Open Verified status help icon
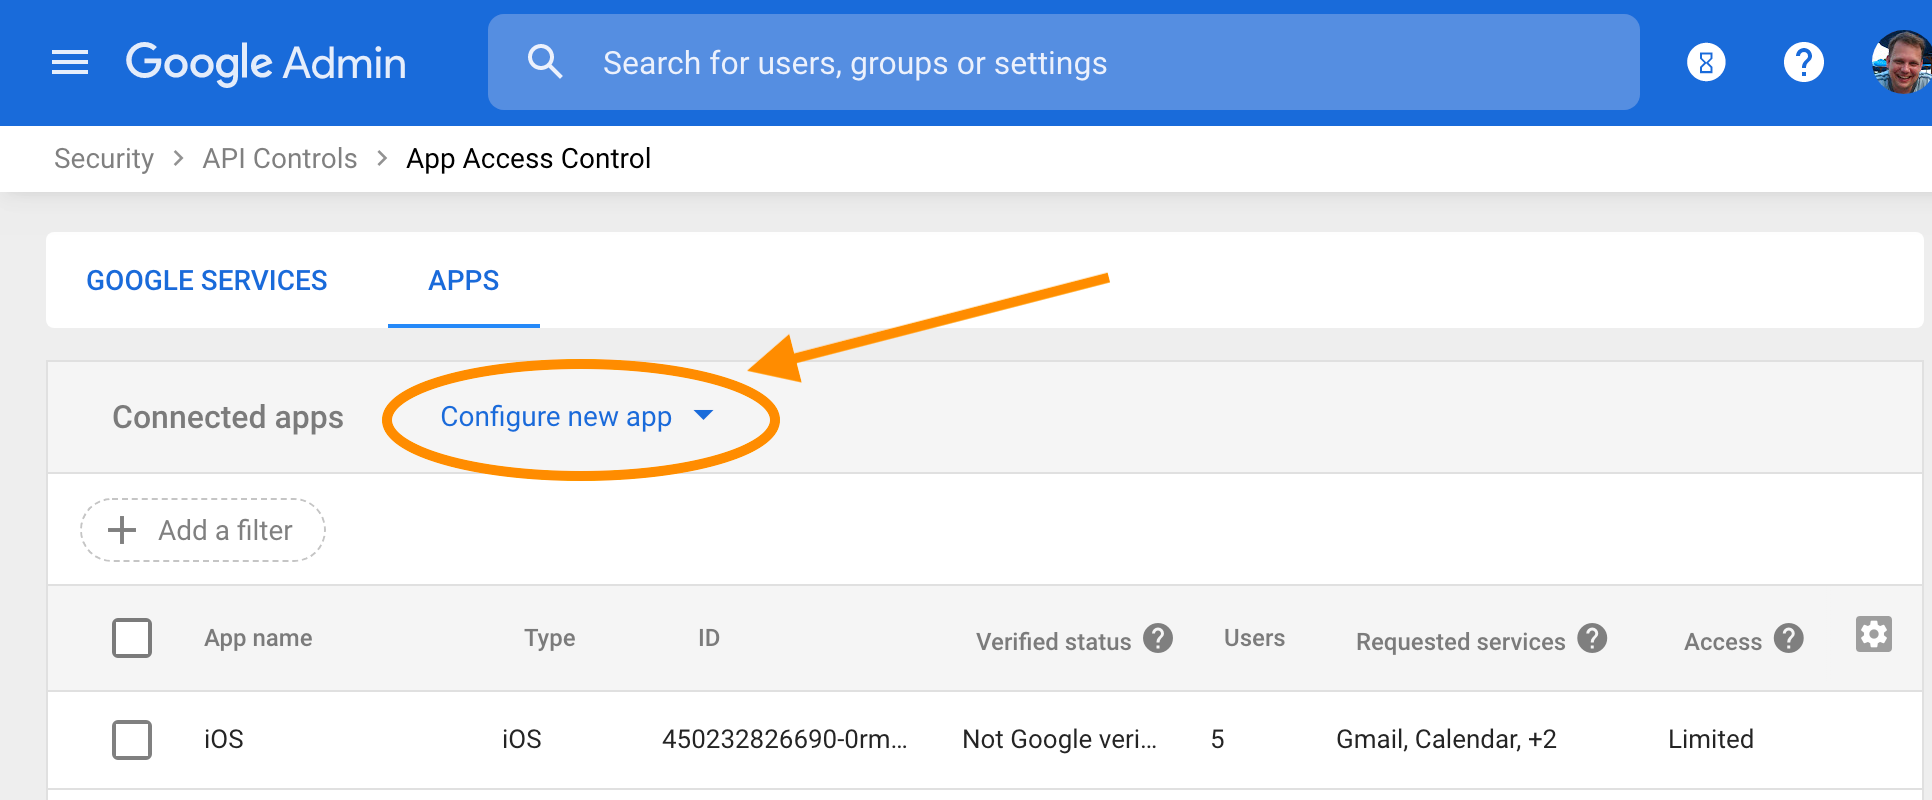The height and width of the screenshot is (800, 1932). 1158,638
